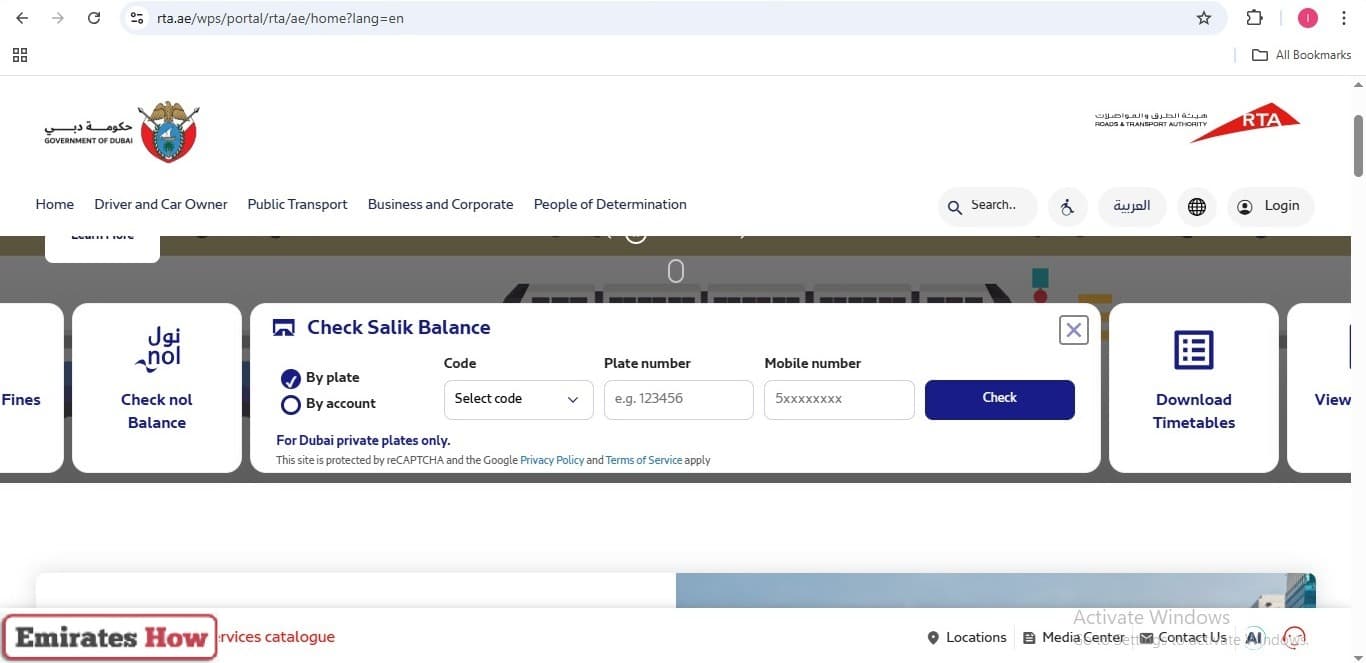Open the Privacy Policy link
The height and width of the screenshot is (663, 1366).
552,460
